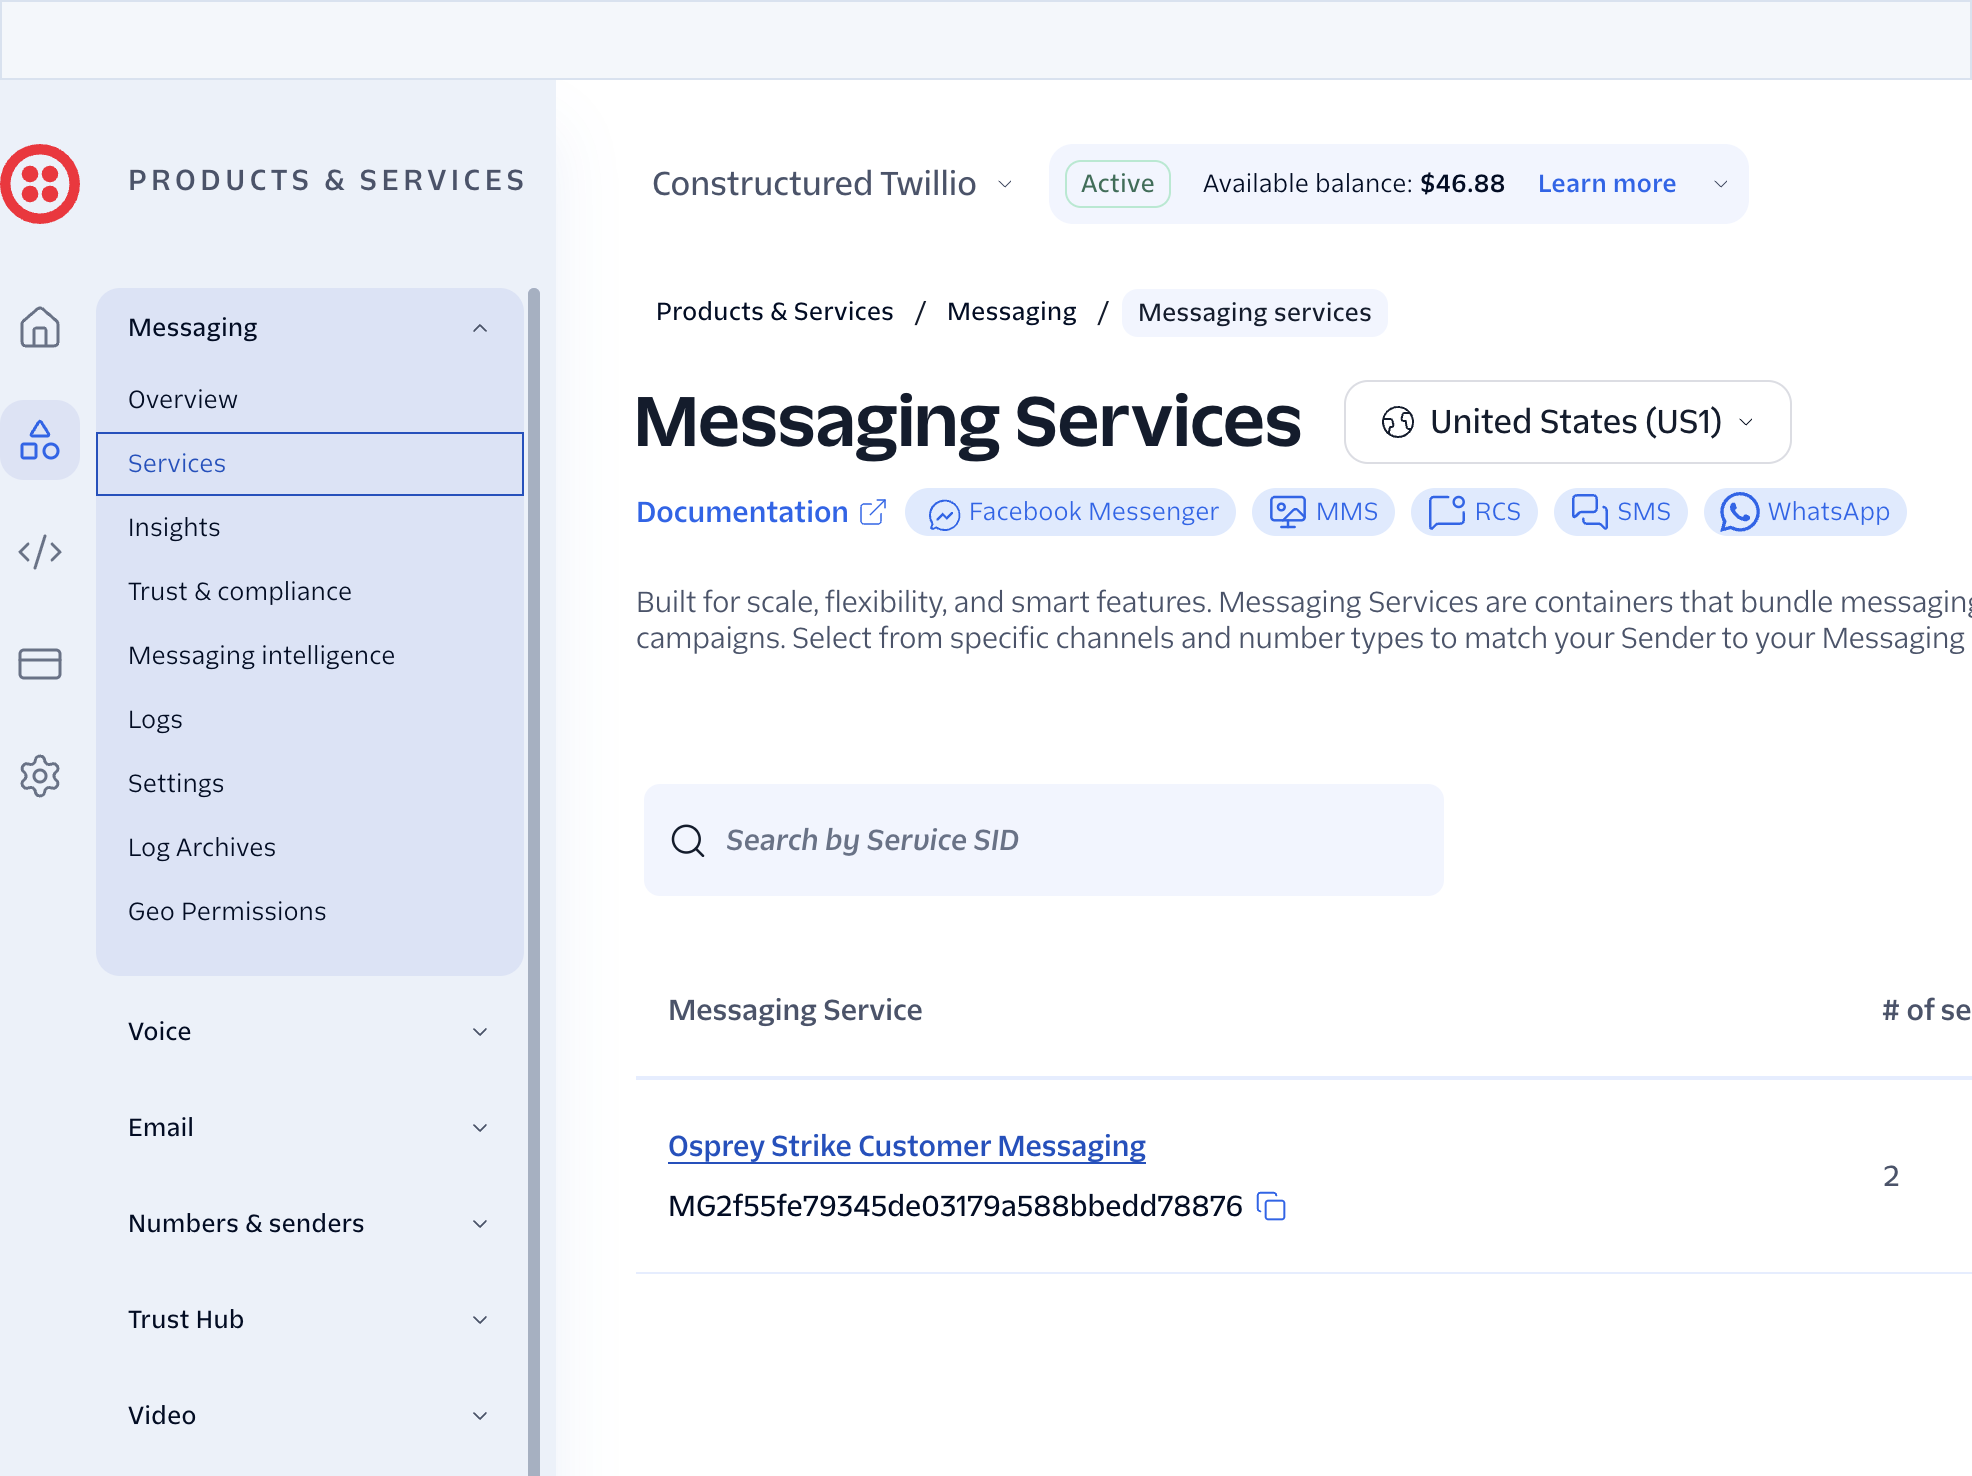
Task: Expand the Trust Hub section
Action: [x=480, y=1319]
